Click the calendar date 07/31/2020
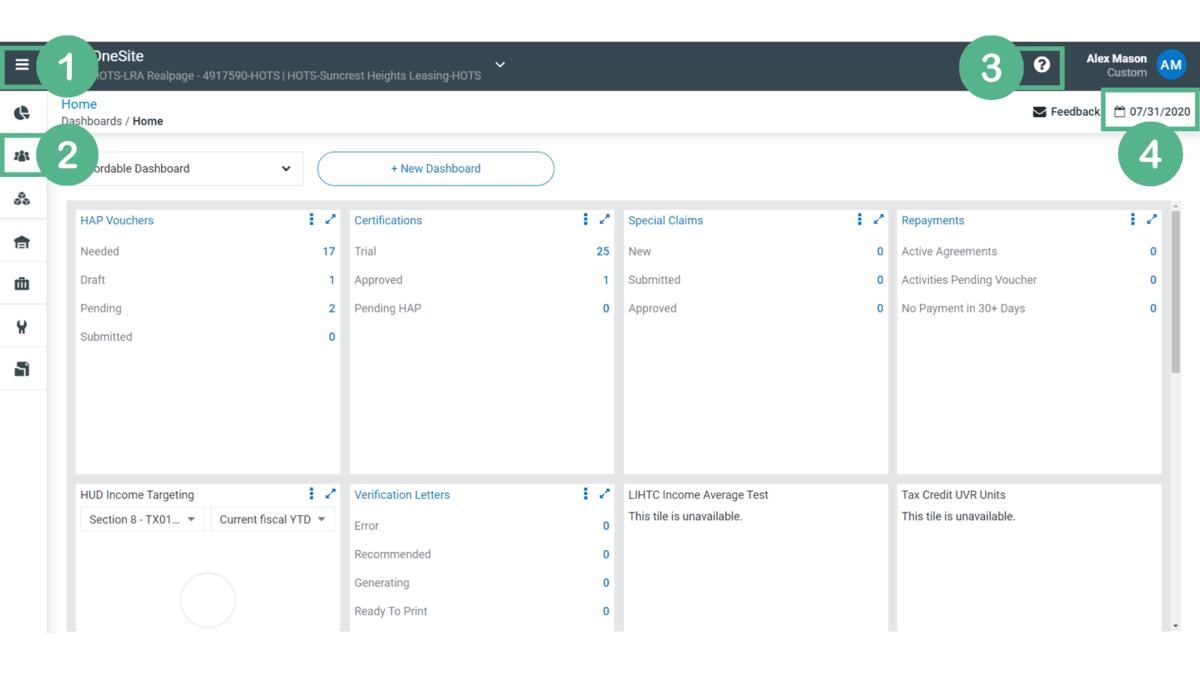This screenshot has width=1200, height=675. pos(1152,112)
